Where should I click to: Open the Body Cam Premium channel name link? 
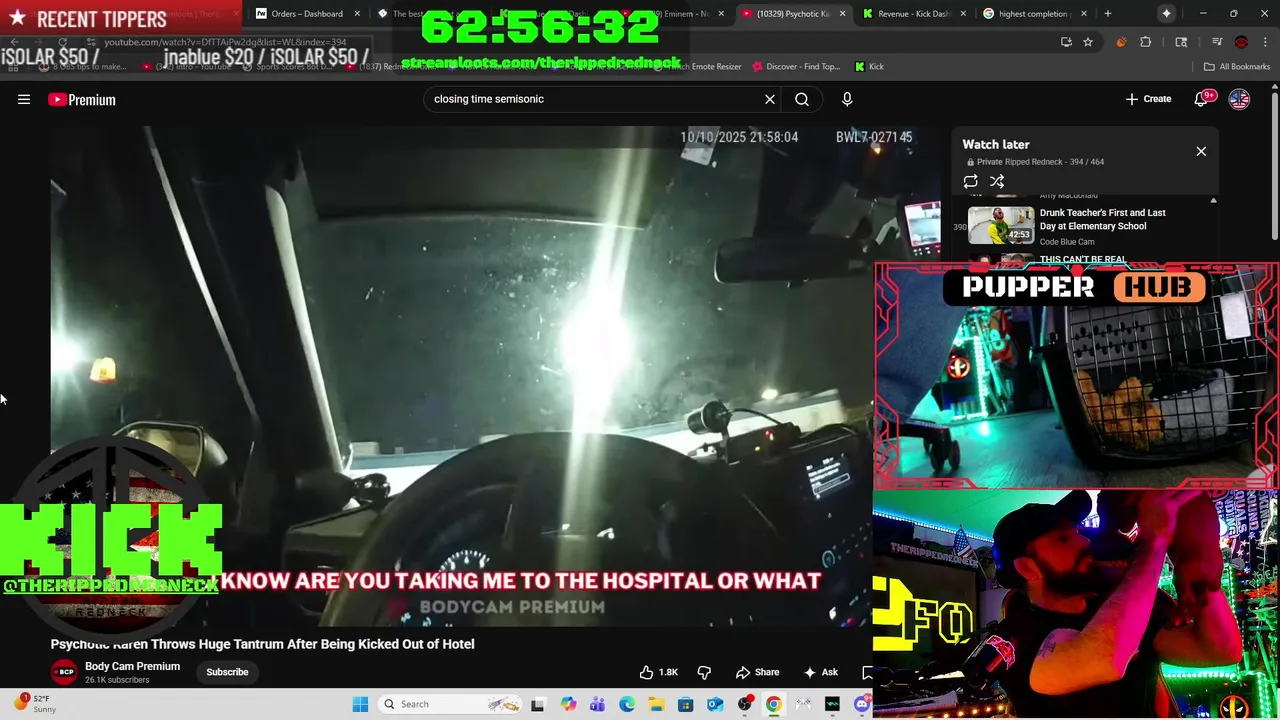(132, 666)
